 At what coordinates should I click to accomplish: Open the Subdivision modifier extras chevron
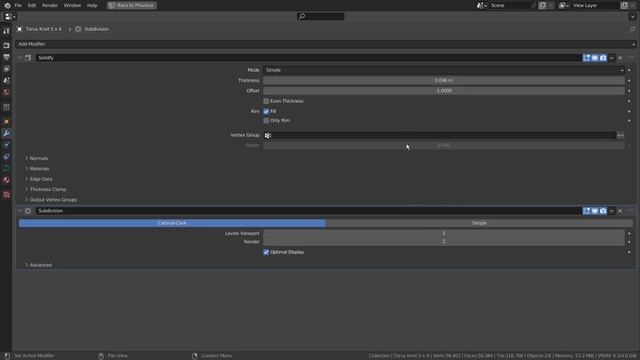pos(611,211)
